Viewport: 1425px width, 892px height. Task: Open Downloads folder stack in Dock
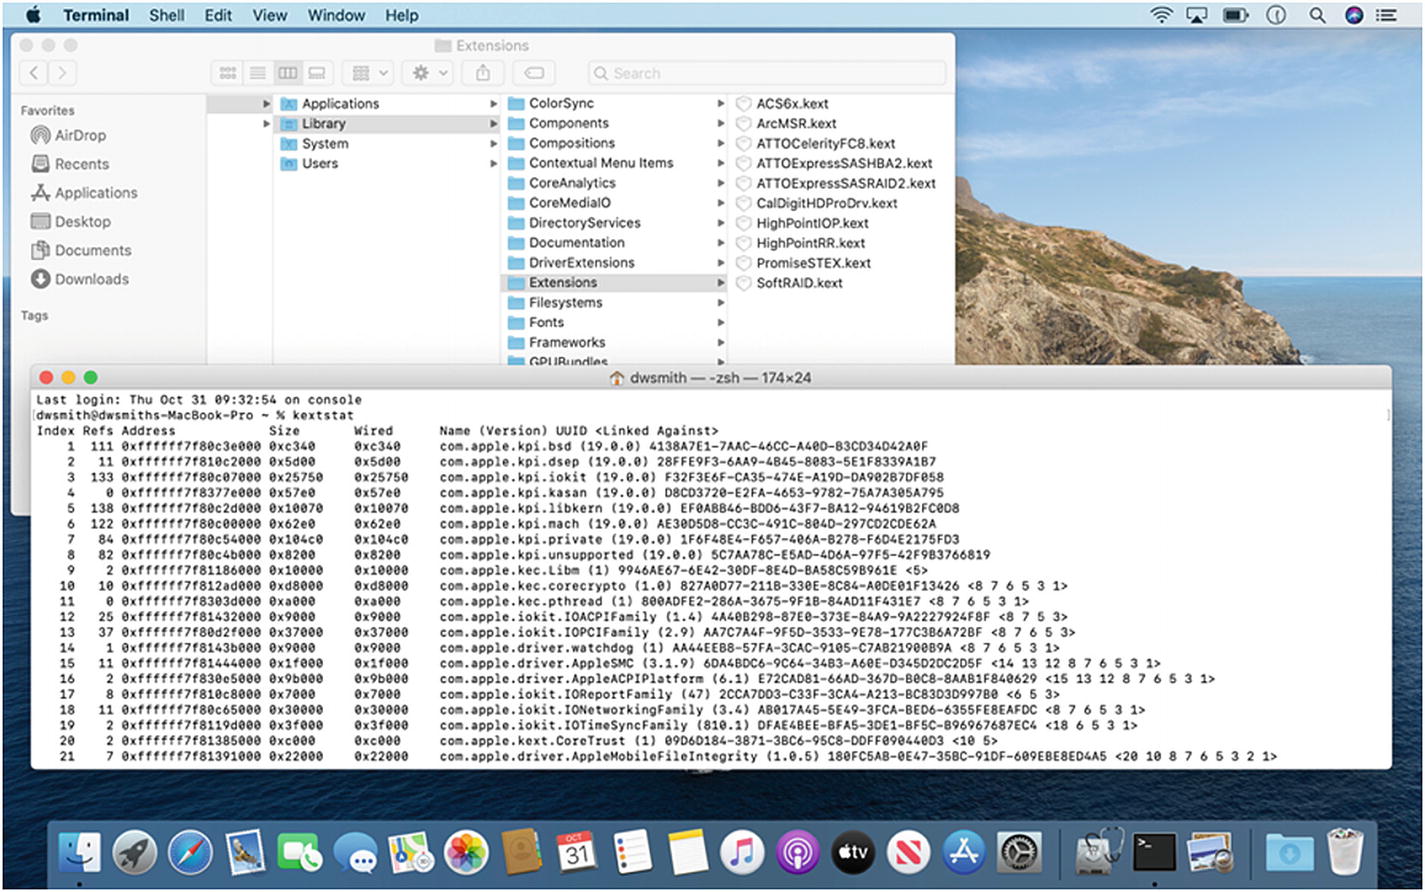(x=1290, y=852)
